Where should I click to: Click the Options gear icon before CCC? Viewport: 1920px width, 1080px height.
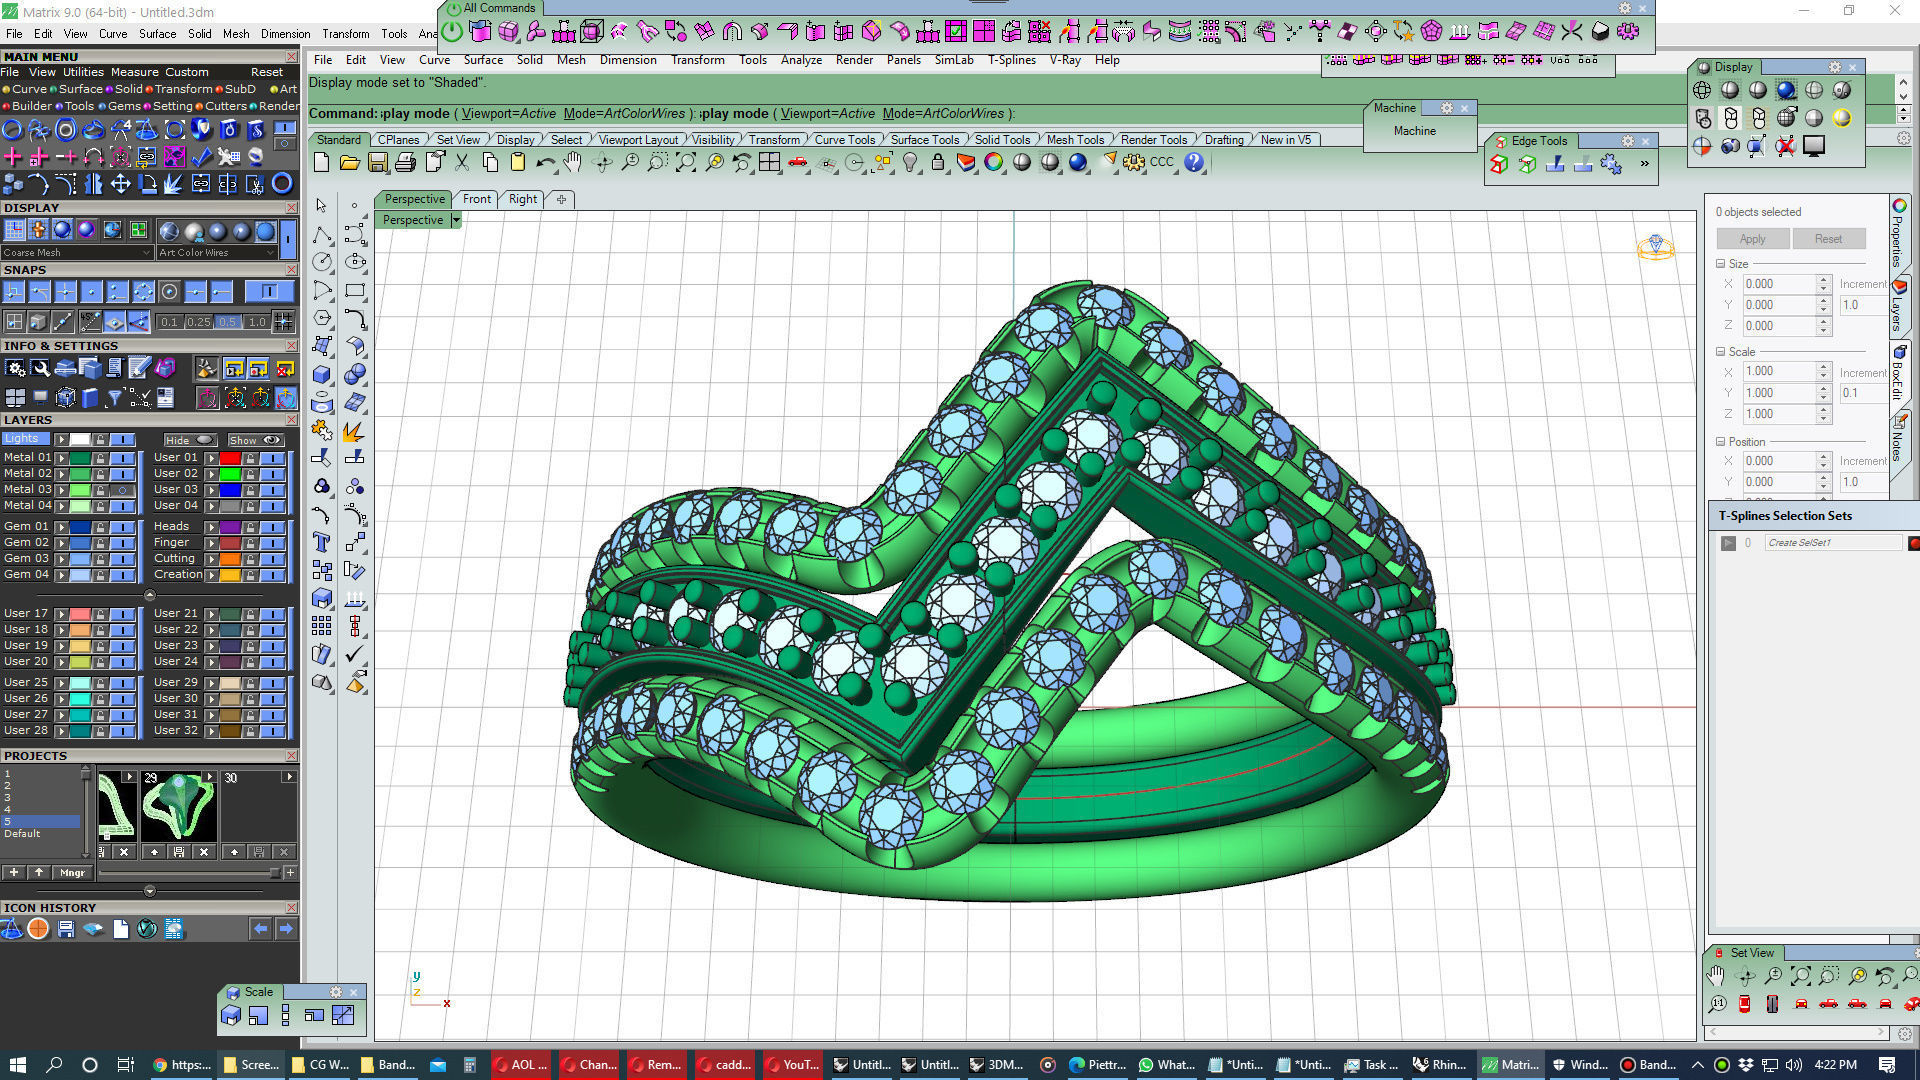point(1133,162)
